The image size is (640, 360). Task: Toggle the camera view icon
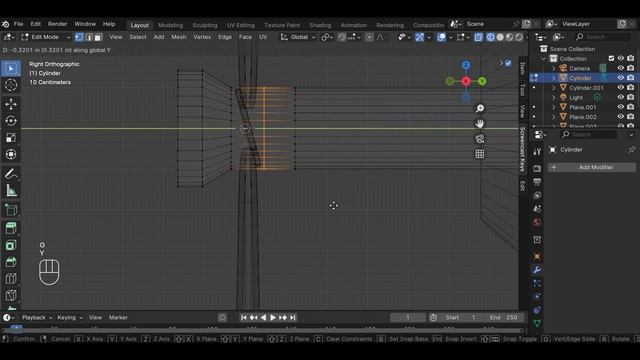point(480,139)
